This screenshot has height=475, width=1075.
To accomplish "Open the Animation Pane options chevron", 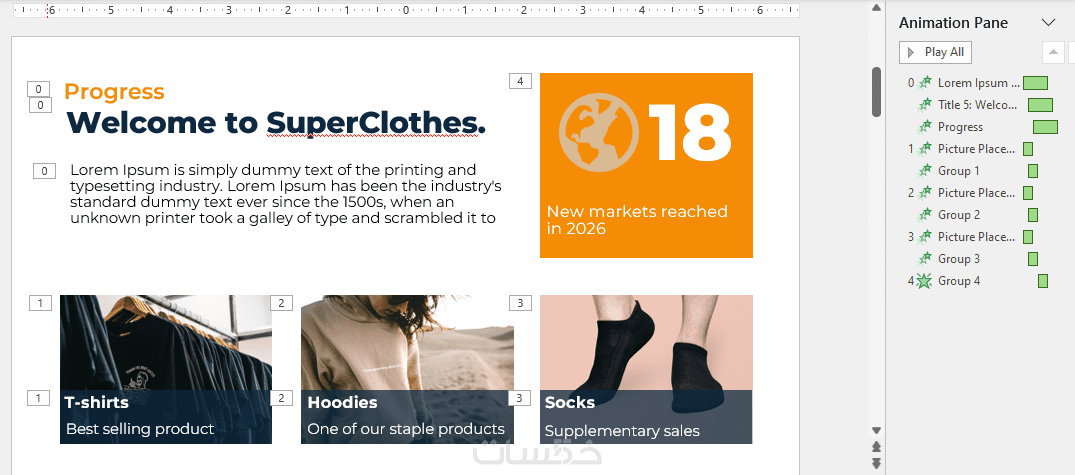I will click(1048, 23).
